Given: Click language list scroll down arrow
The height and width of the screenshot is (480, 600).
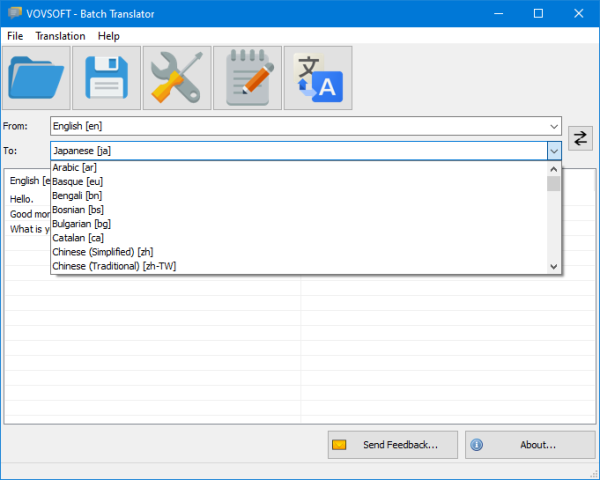Looking at the screenshot, I should pyautogui.click(x=554, y=266).
